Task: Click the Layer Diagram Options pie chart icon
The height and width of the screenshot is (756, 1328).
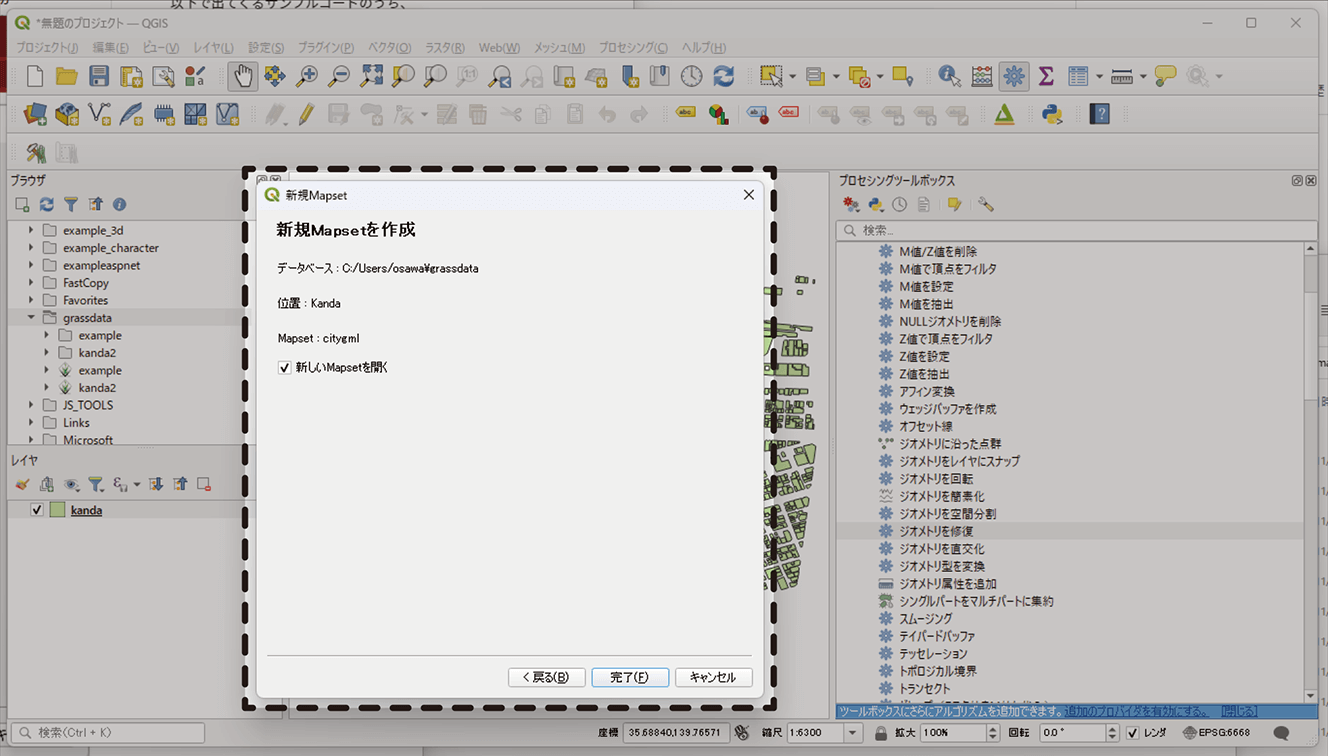Action: point(718,114)
